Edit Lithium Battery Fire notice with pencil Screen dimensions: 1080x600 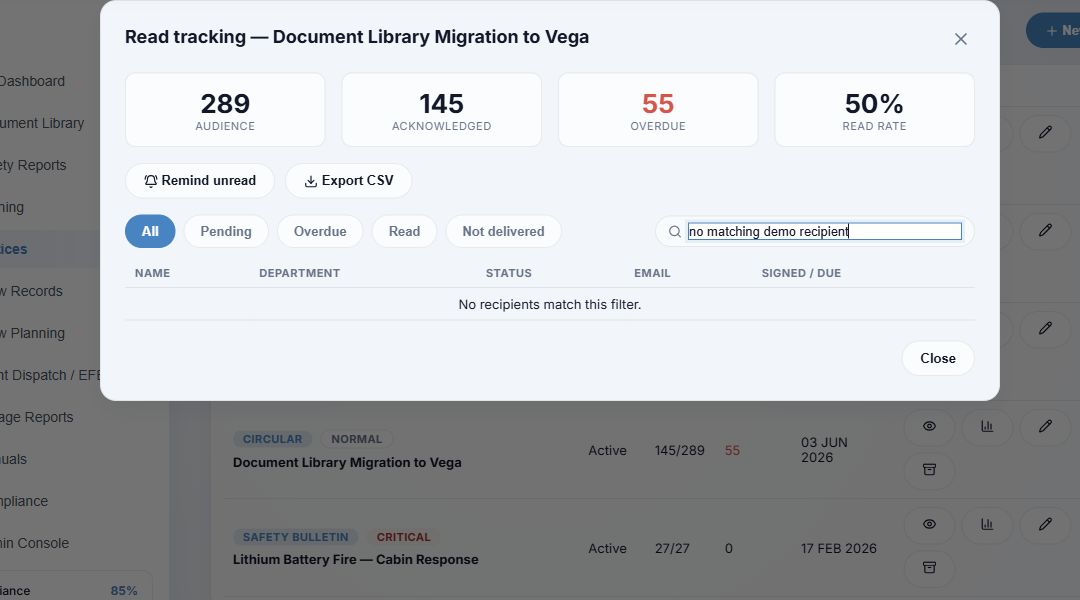pos(1045,524)
